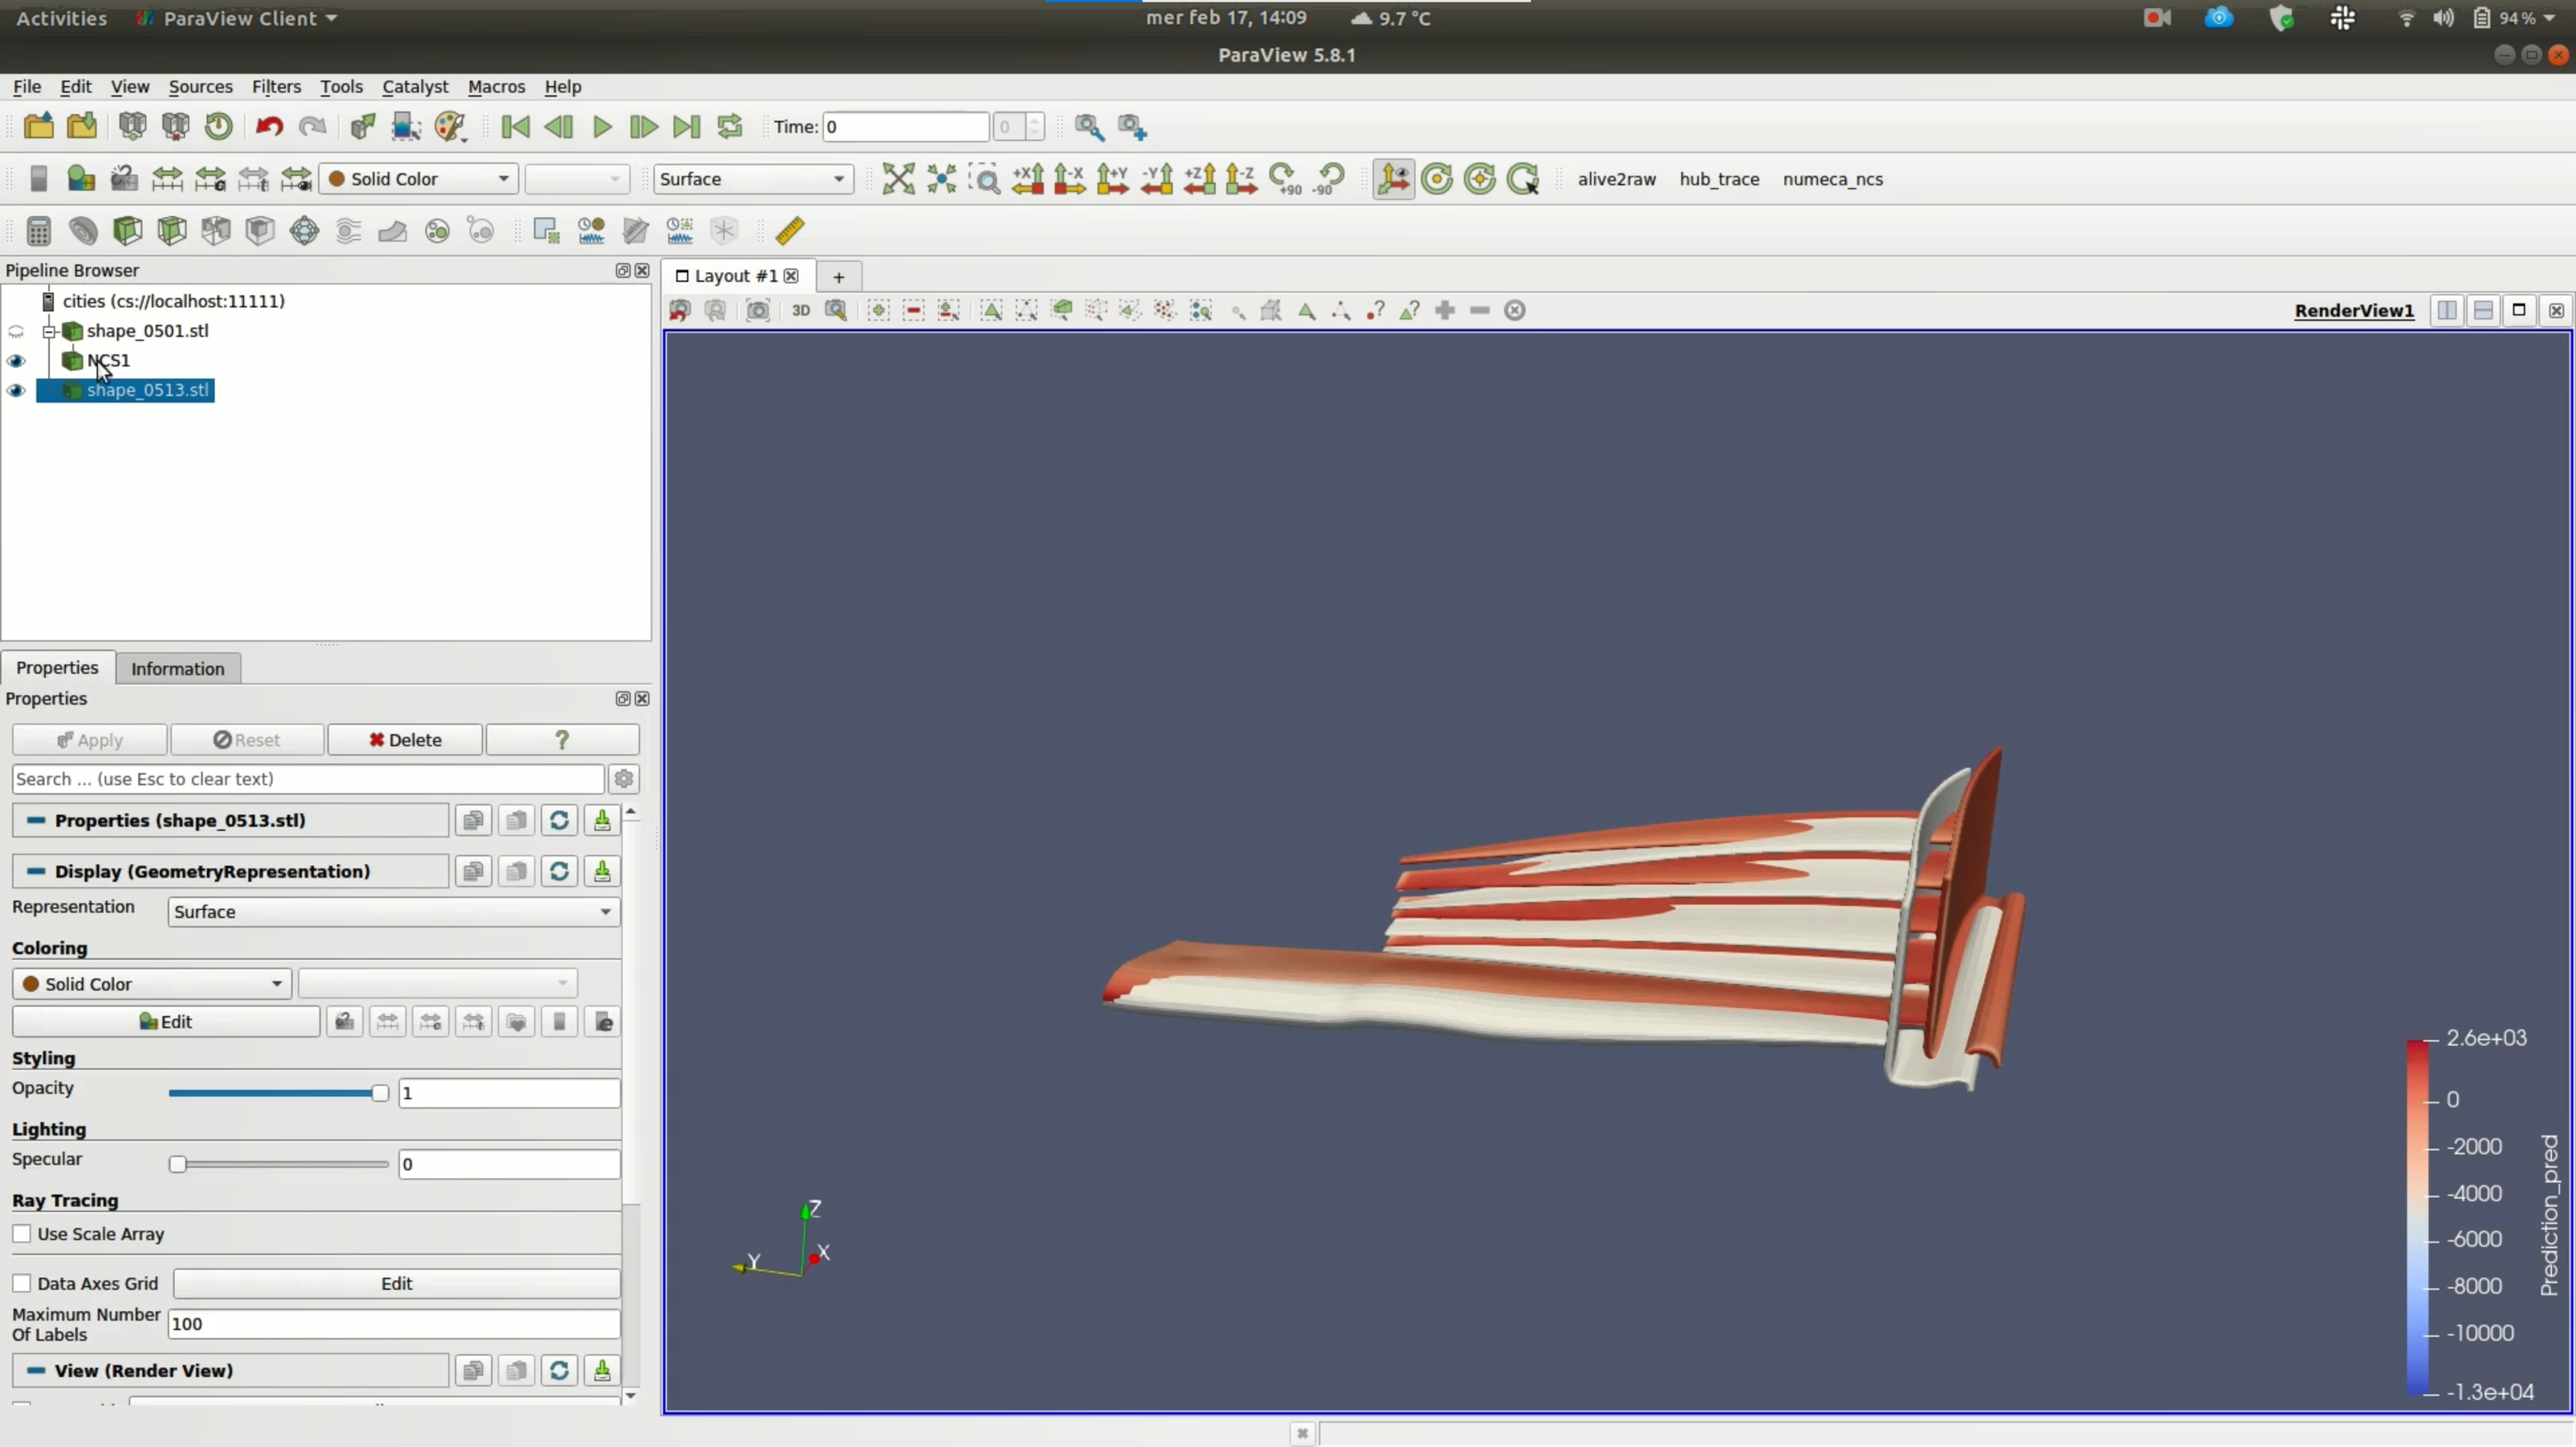Open the Solid Color coloring dropdown in Properties
The height and width of the screenshot is (1447, 2576).
pyautogui.click(x=152, y=984)
